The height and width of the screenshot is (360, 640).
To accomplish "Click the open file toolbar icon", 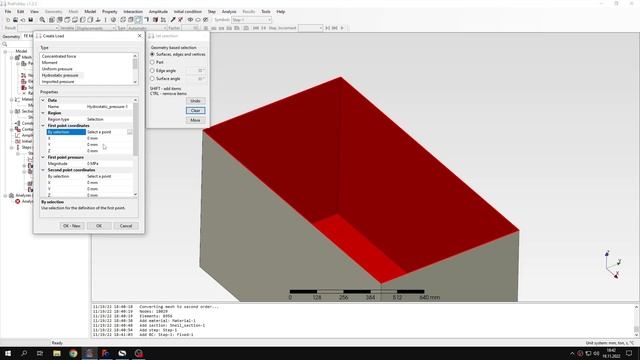I will [16, 20].
